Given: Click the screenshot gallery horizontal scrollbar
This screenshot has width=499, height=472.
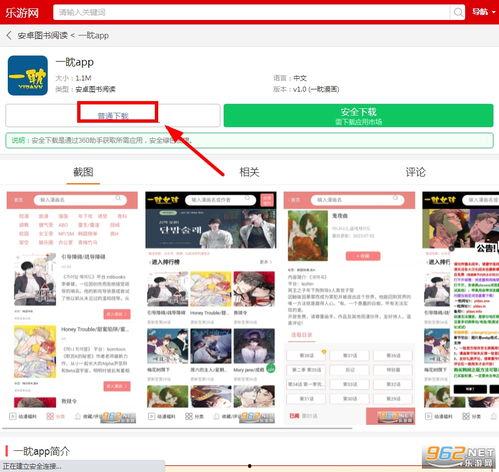Looking at the screenshot, I should (177, 428).
